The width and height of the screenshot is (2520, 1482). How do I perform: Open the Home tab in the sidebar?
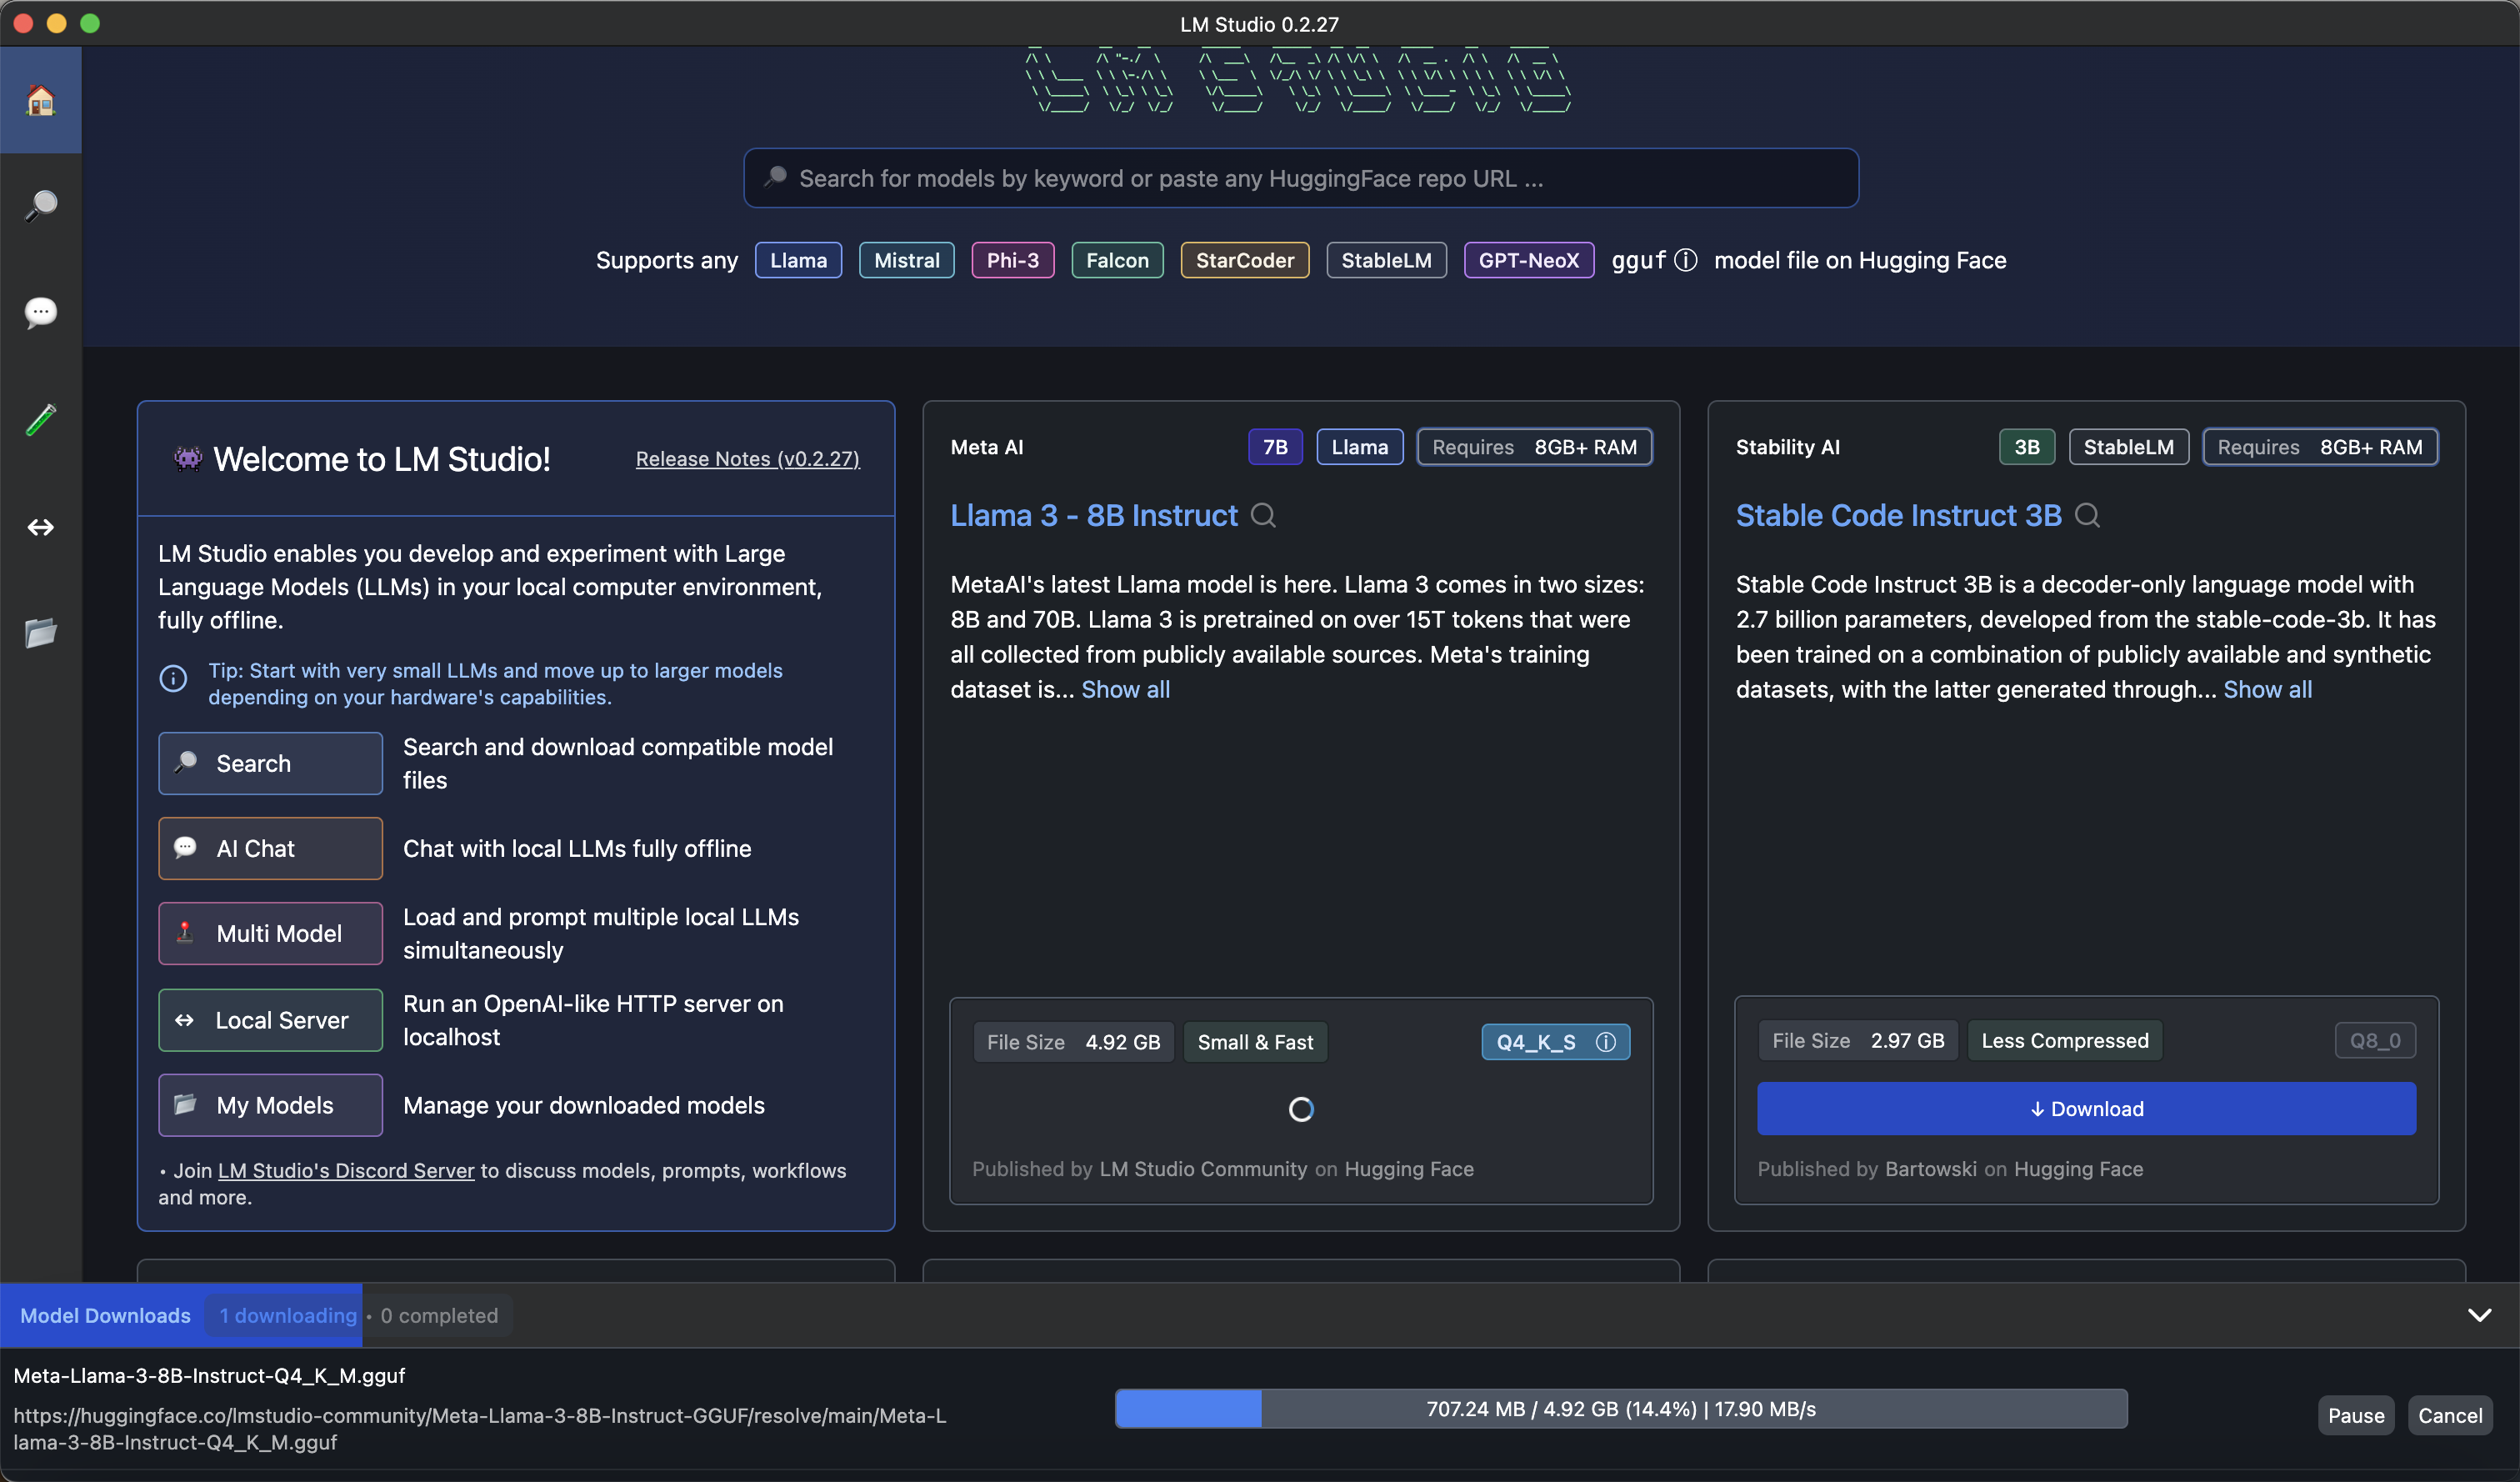coord(40,100)
